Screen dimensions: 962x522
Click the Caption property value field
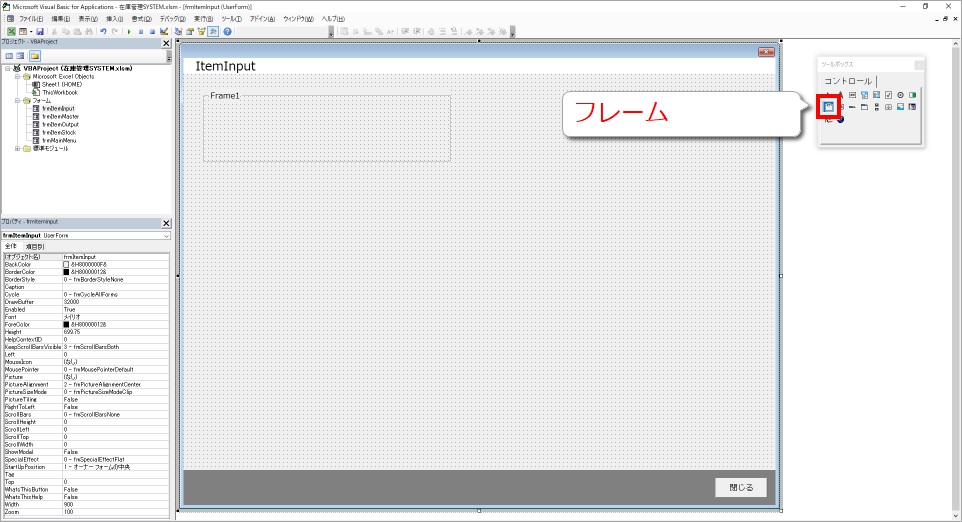pyautogui.click(x=115, y=287)
